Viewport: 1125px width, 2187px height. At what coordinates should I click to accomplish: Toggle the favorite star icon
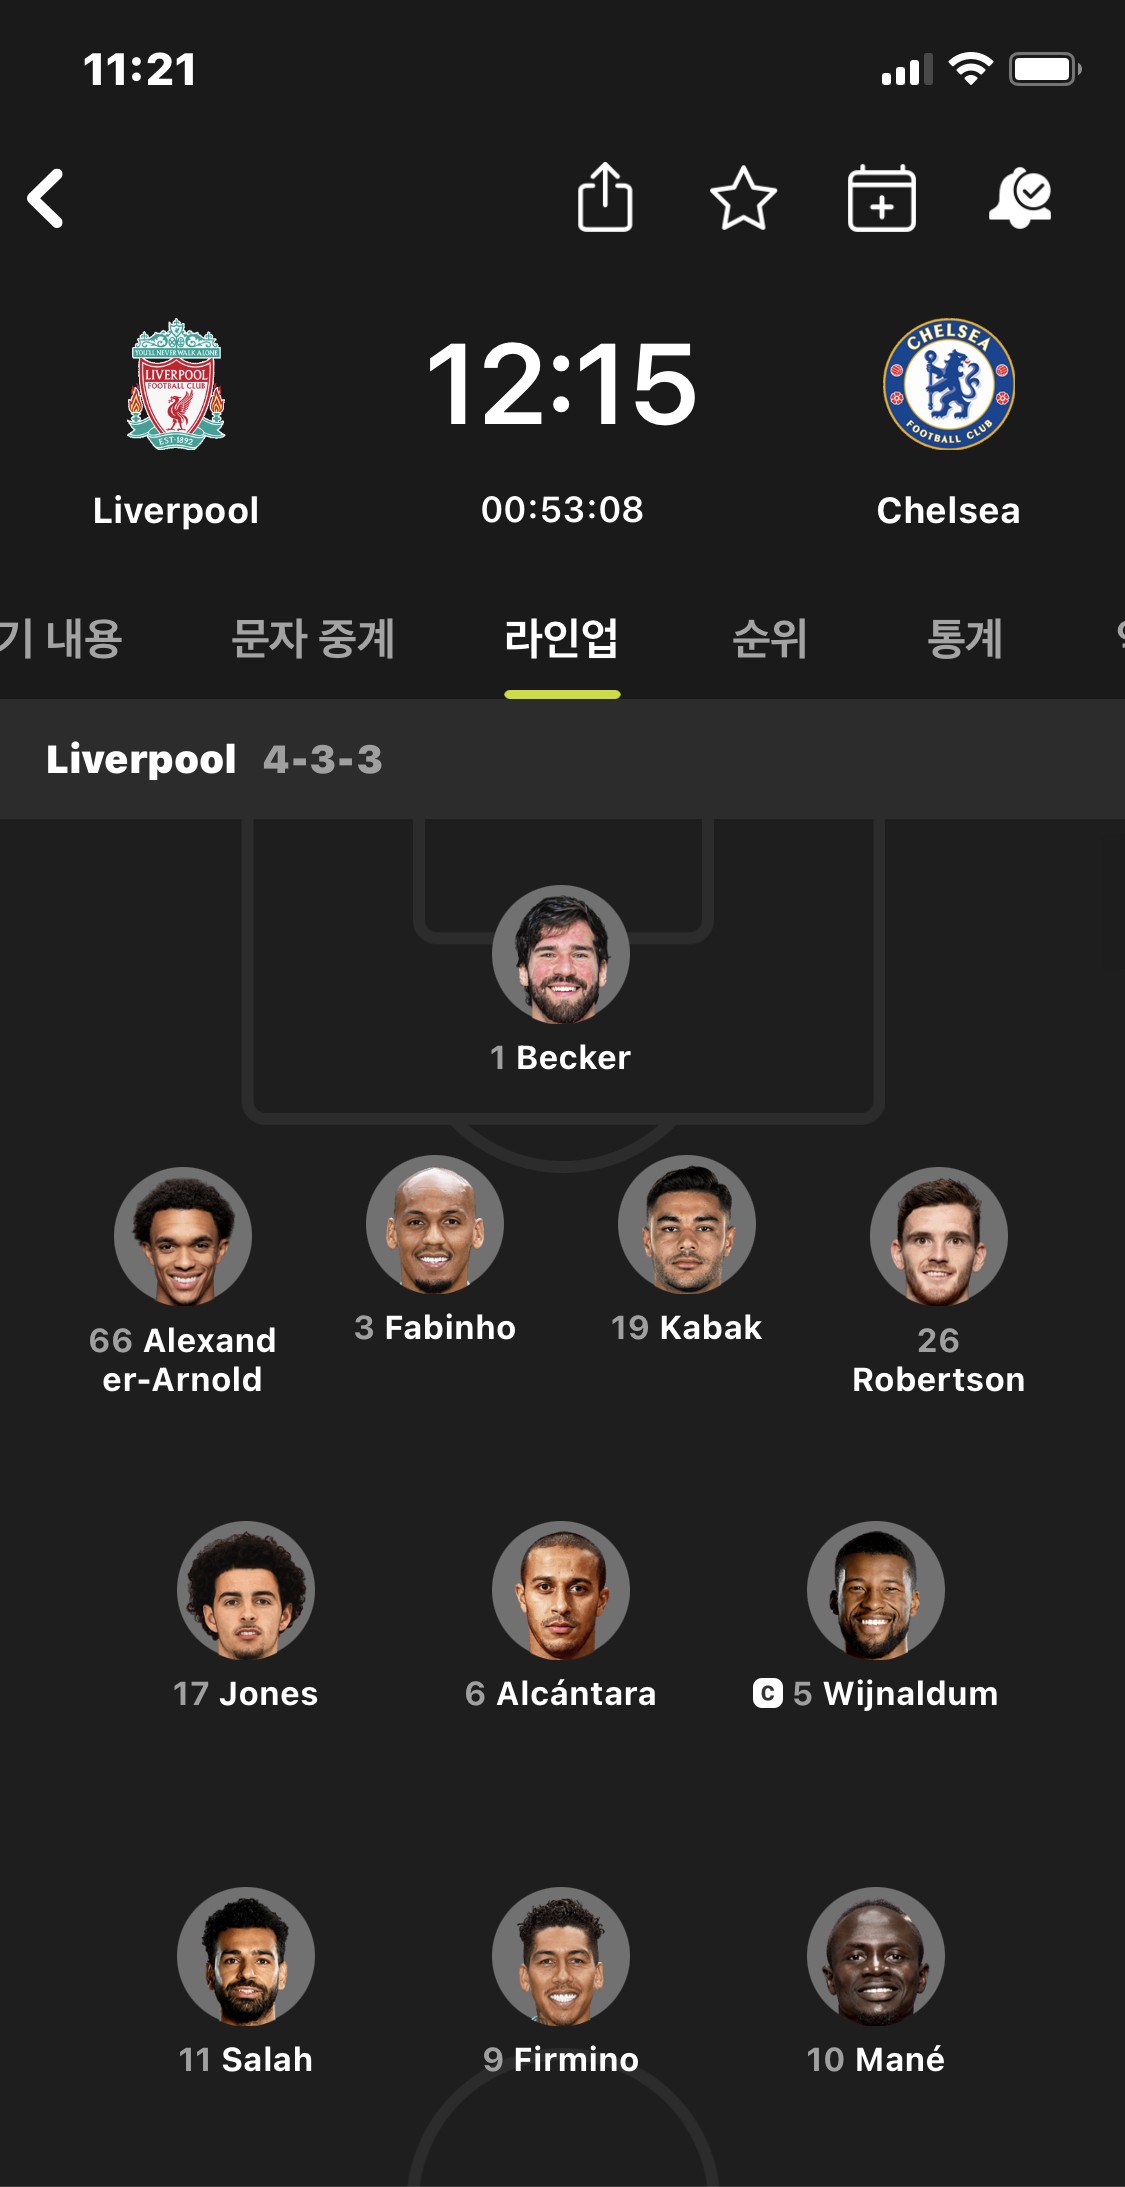coord(743,198)
